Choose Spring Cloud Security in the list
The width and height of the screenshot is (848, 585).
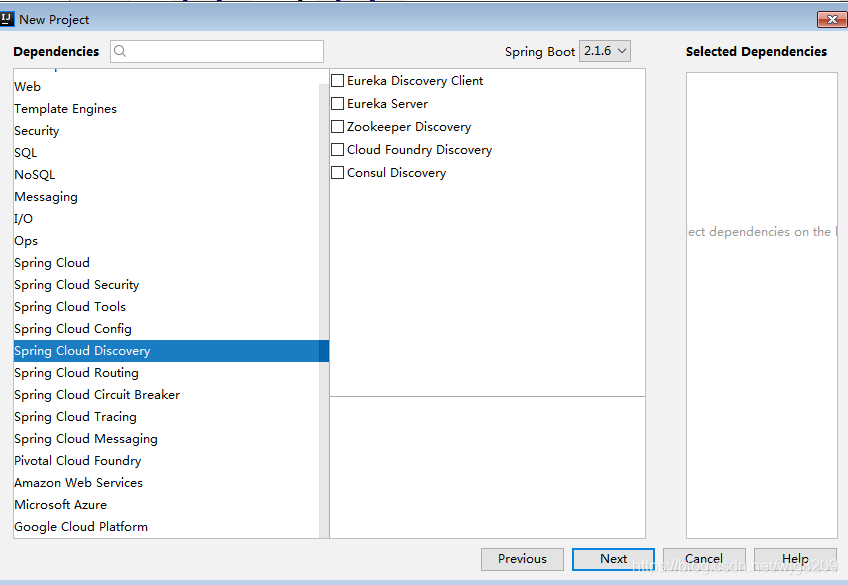coord(167,285)
